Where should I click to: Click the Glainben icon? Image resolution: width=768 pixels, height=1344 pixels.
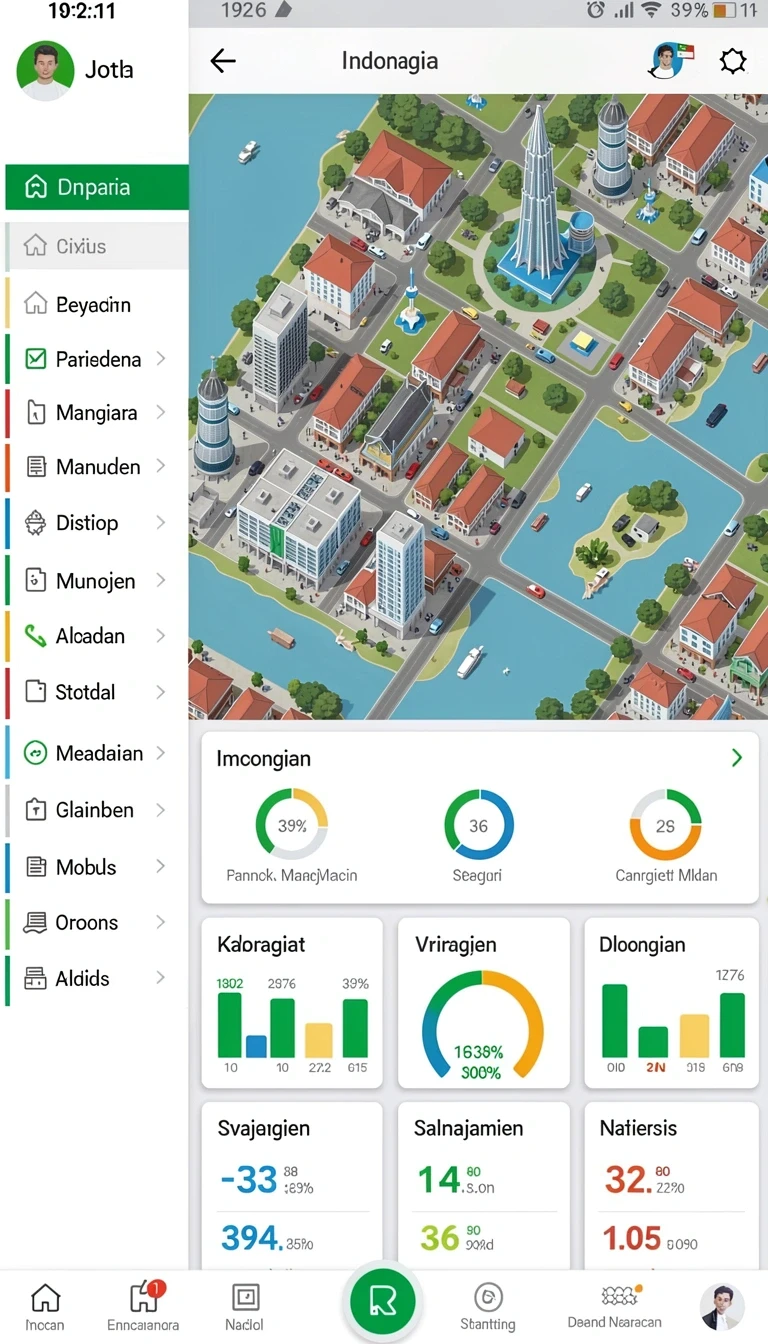point(36,810)
